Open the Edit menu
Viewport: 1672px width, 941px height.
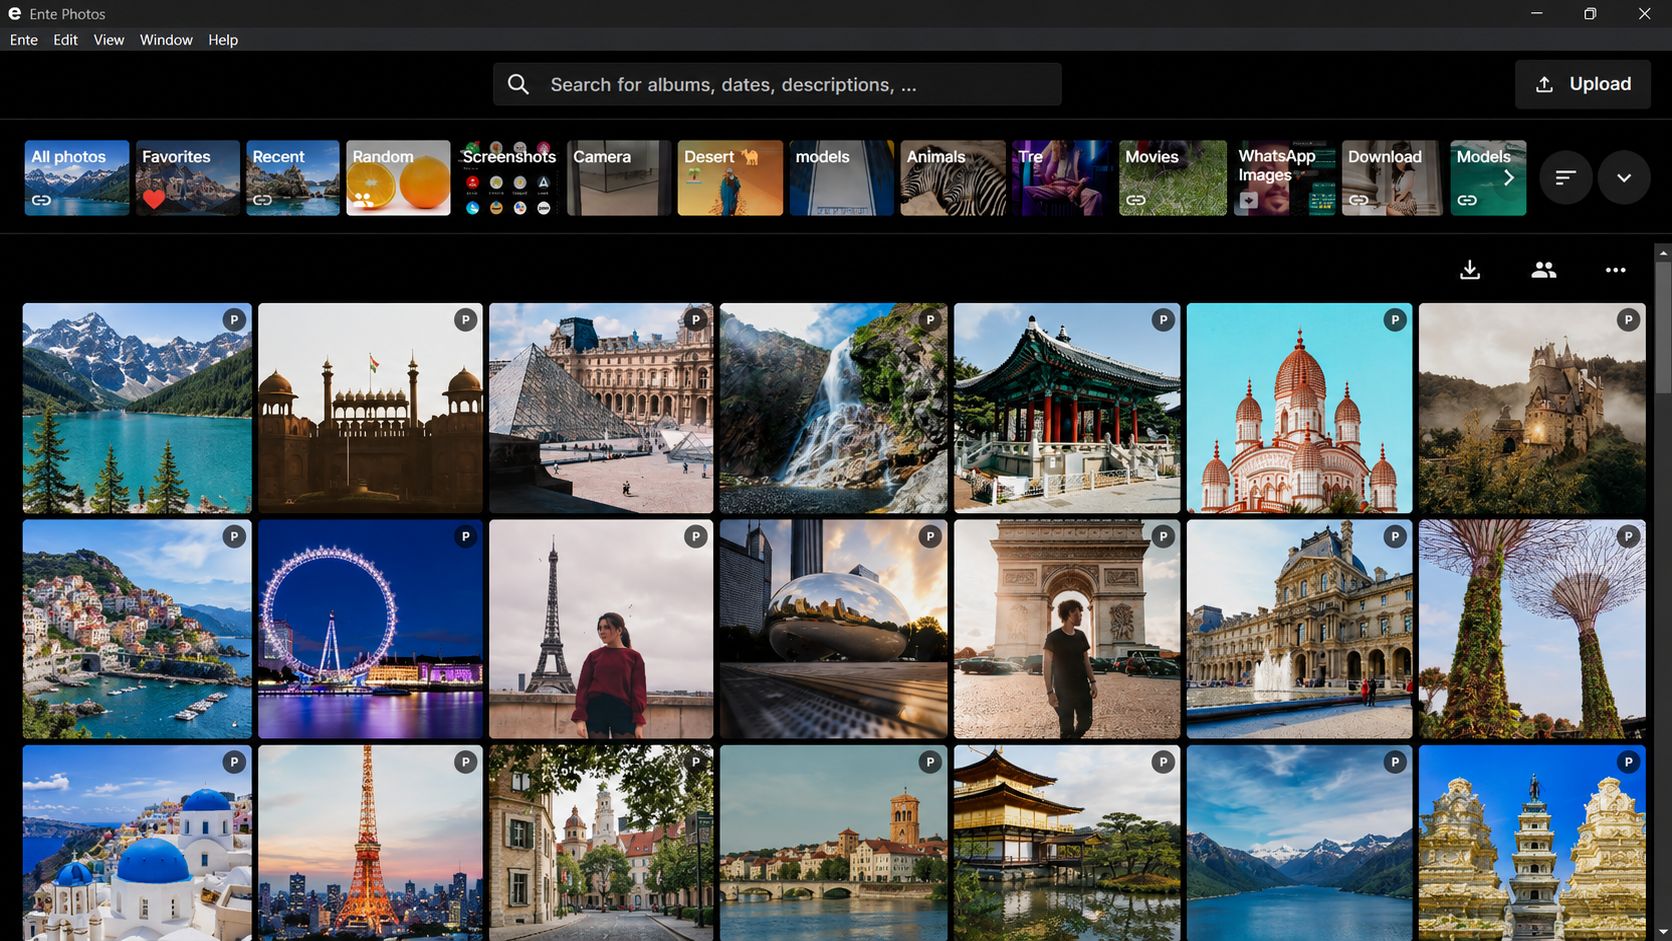(x=65, y=40)
